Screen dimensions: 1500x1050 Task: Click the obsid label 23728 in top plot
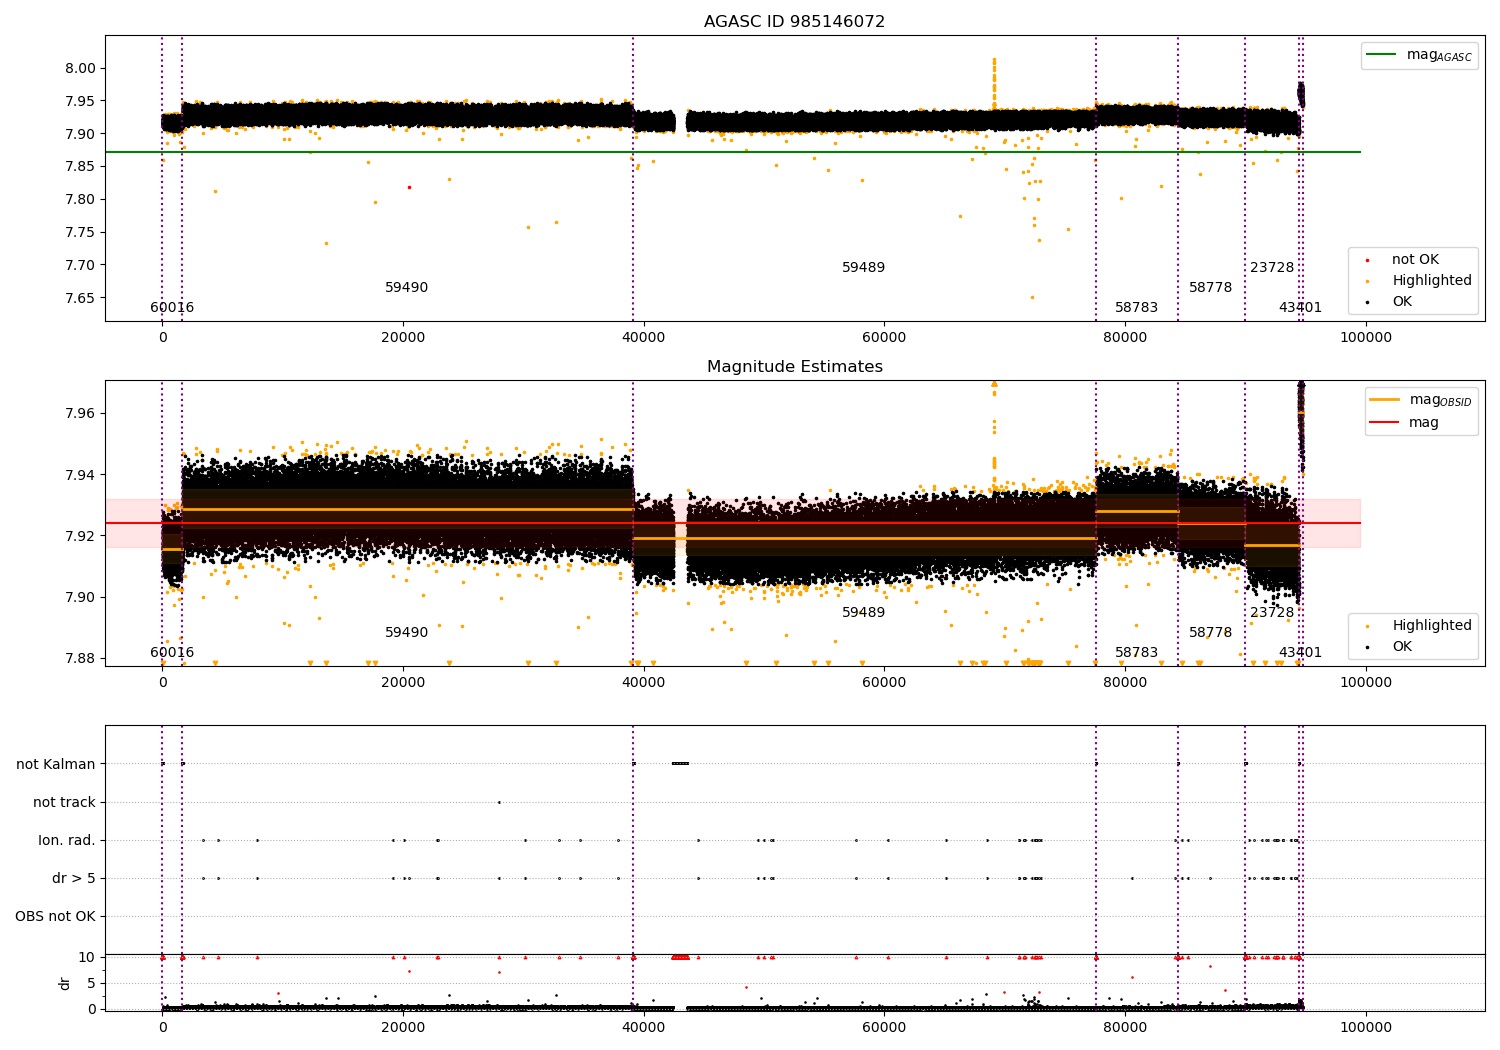(1272, 268)
